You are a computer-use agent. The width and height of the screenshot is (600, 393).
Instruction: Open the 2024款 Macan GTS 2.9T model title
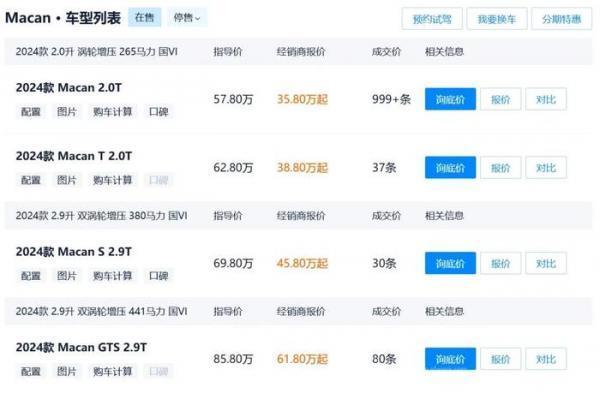tap(81, 347)
